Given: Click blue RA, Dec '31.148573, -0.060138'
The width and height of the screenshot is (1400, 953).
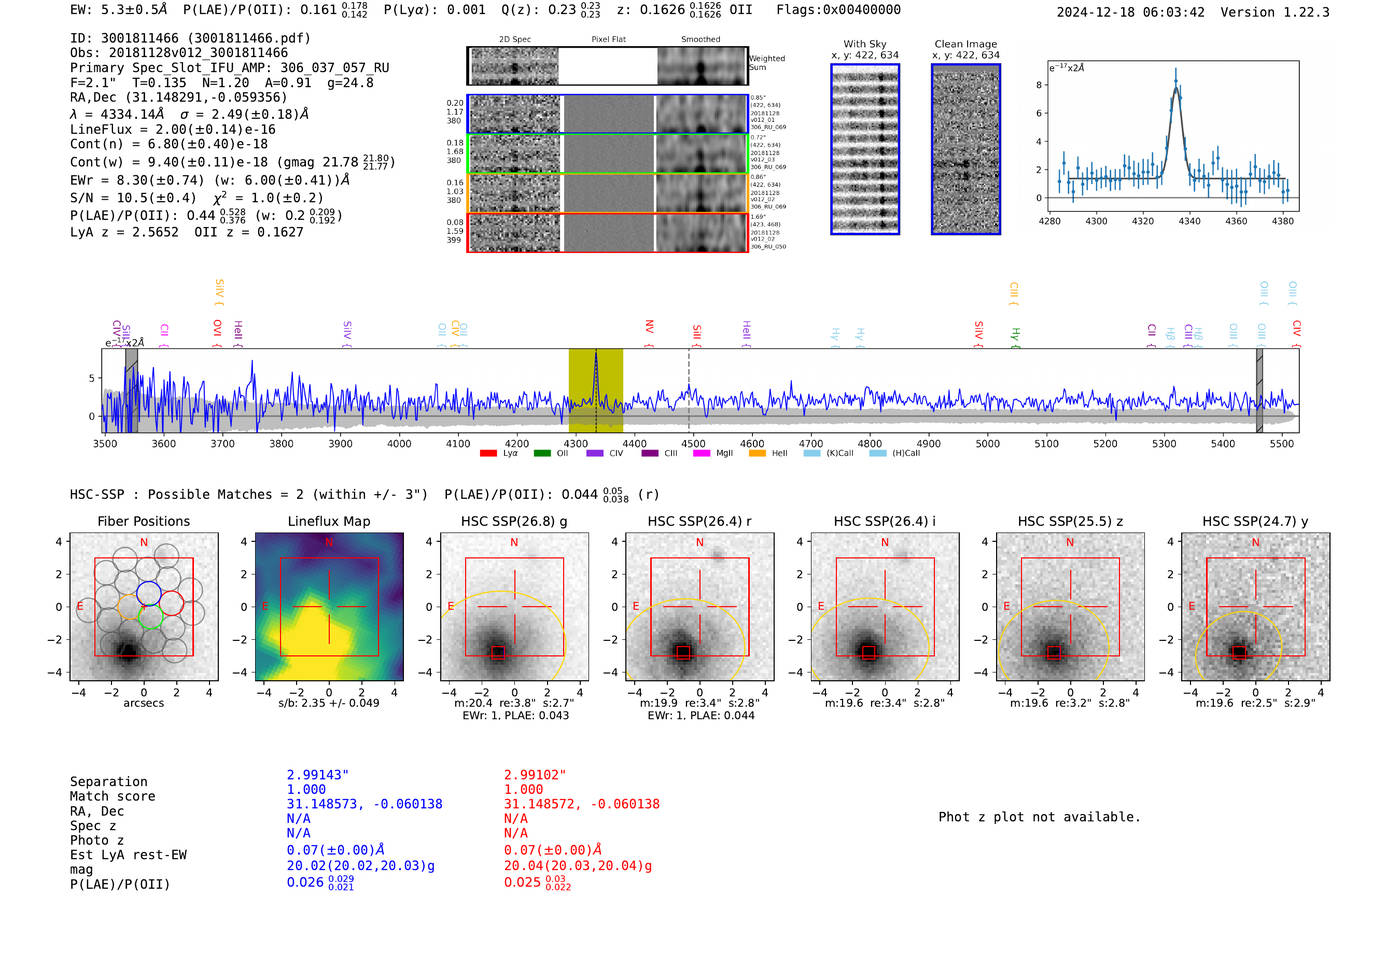Looking at the screenshot, I should coord(365,804).
